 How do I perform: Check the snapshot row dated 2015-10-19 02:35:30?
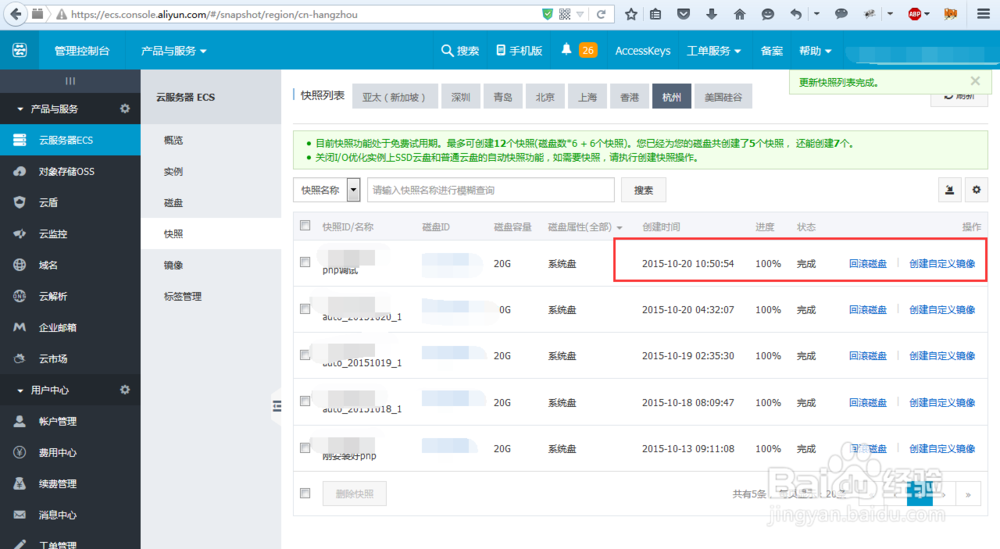click(305, 355)
